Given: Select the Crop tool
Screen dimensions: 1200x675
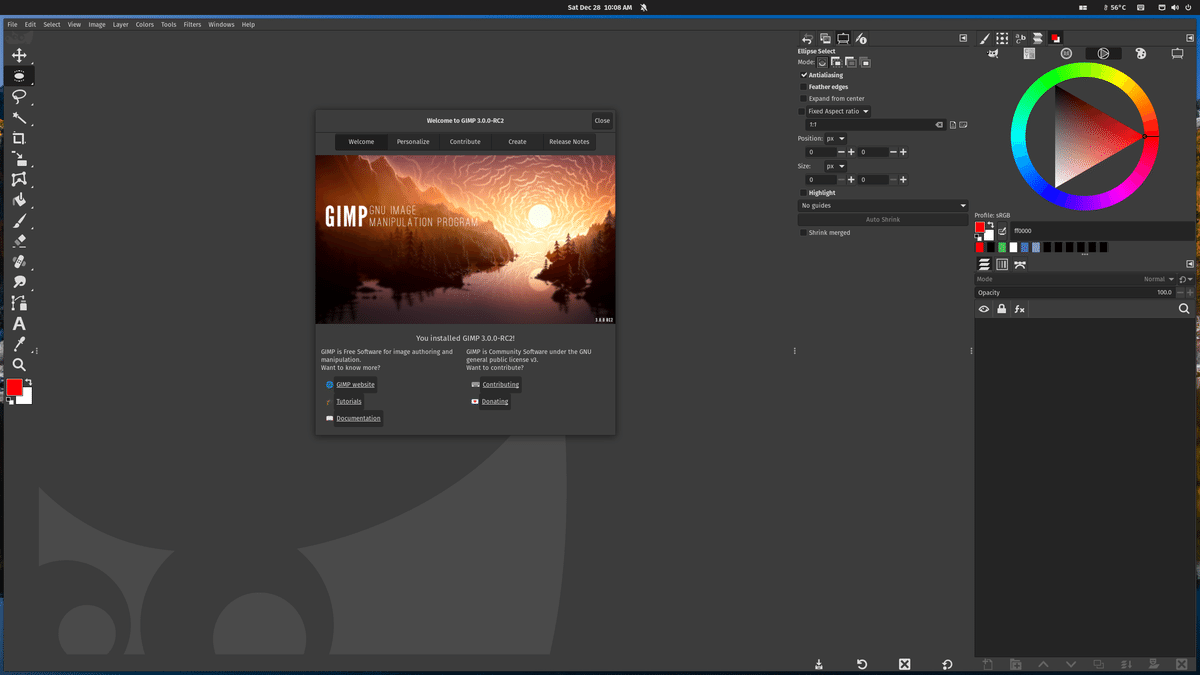Looking at the screenshot, I should (20, 137).
